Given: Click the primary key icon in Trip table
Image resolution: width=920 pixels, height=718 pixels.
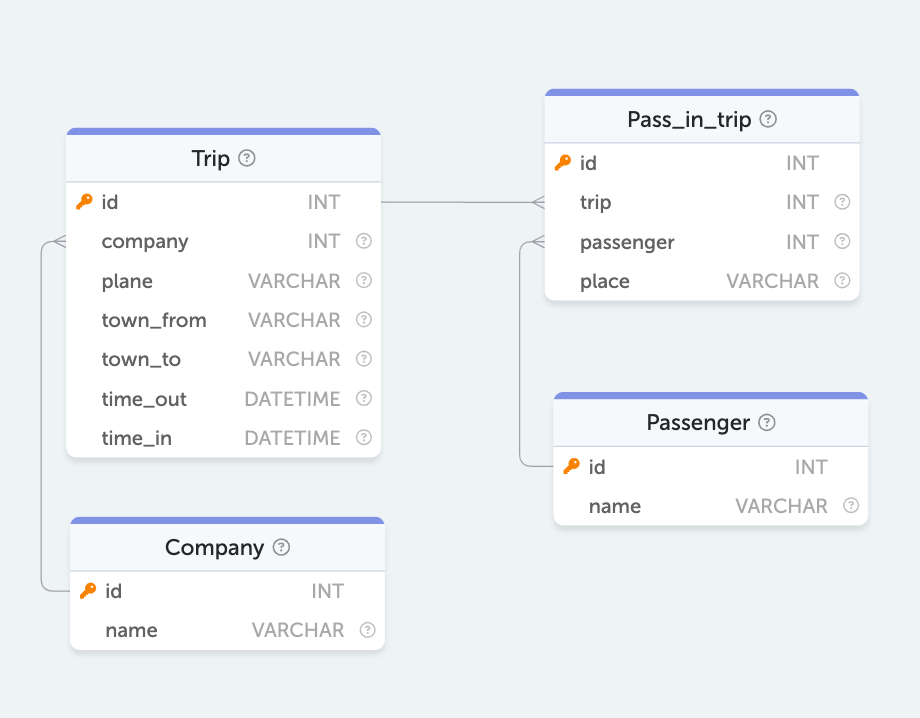Looking at the screenshot, I should click(x=84, y=202).
